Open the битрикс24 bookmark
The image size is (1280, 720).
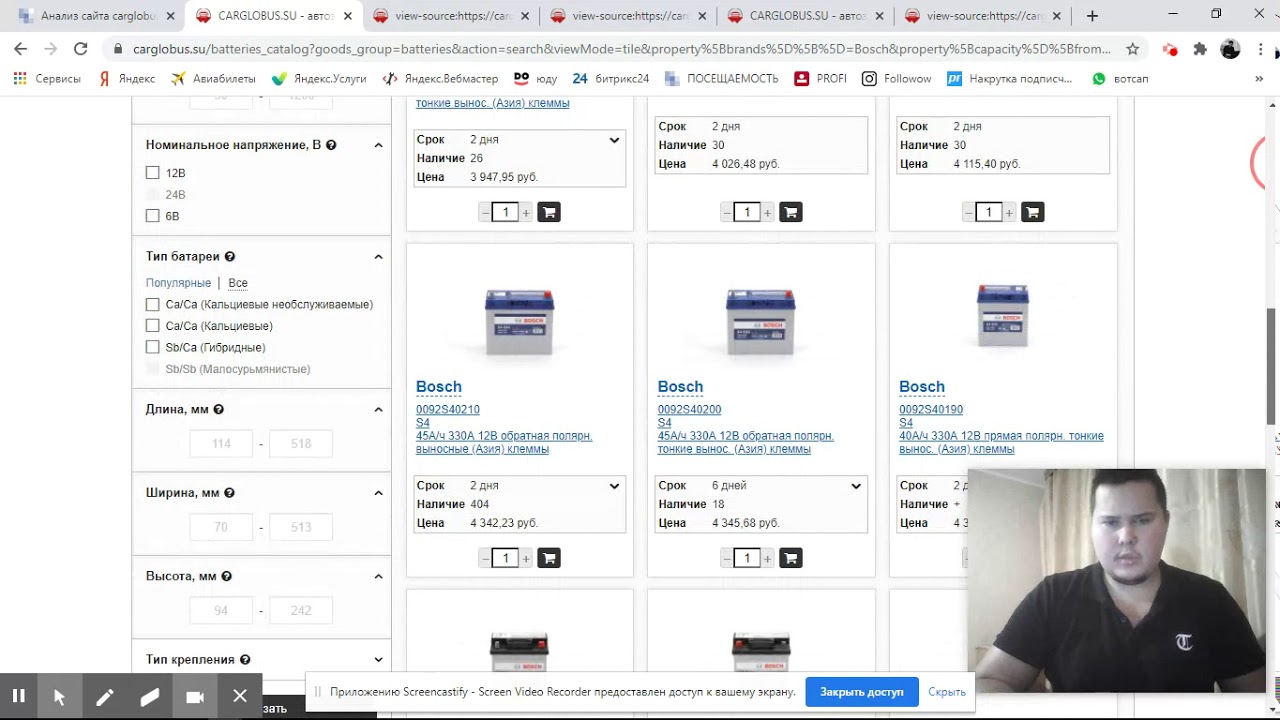tap(610, 79)
